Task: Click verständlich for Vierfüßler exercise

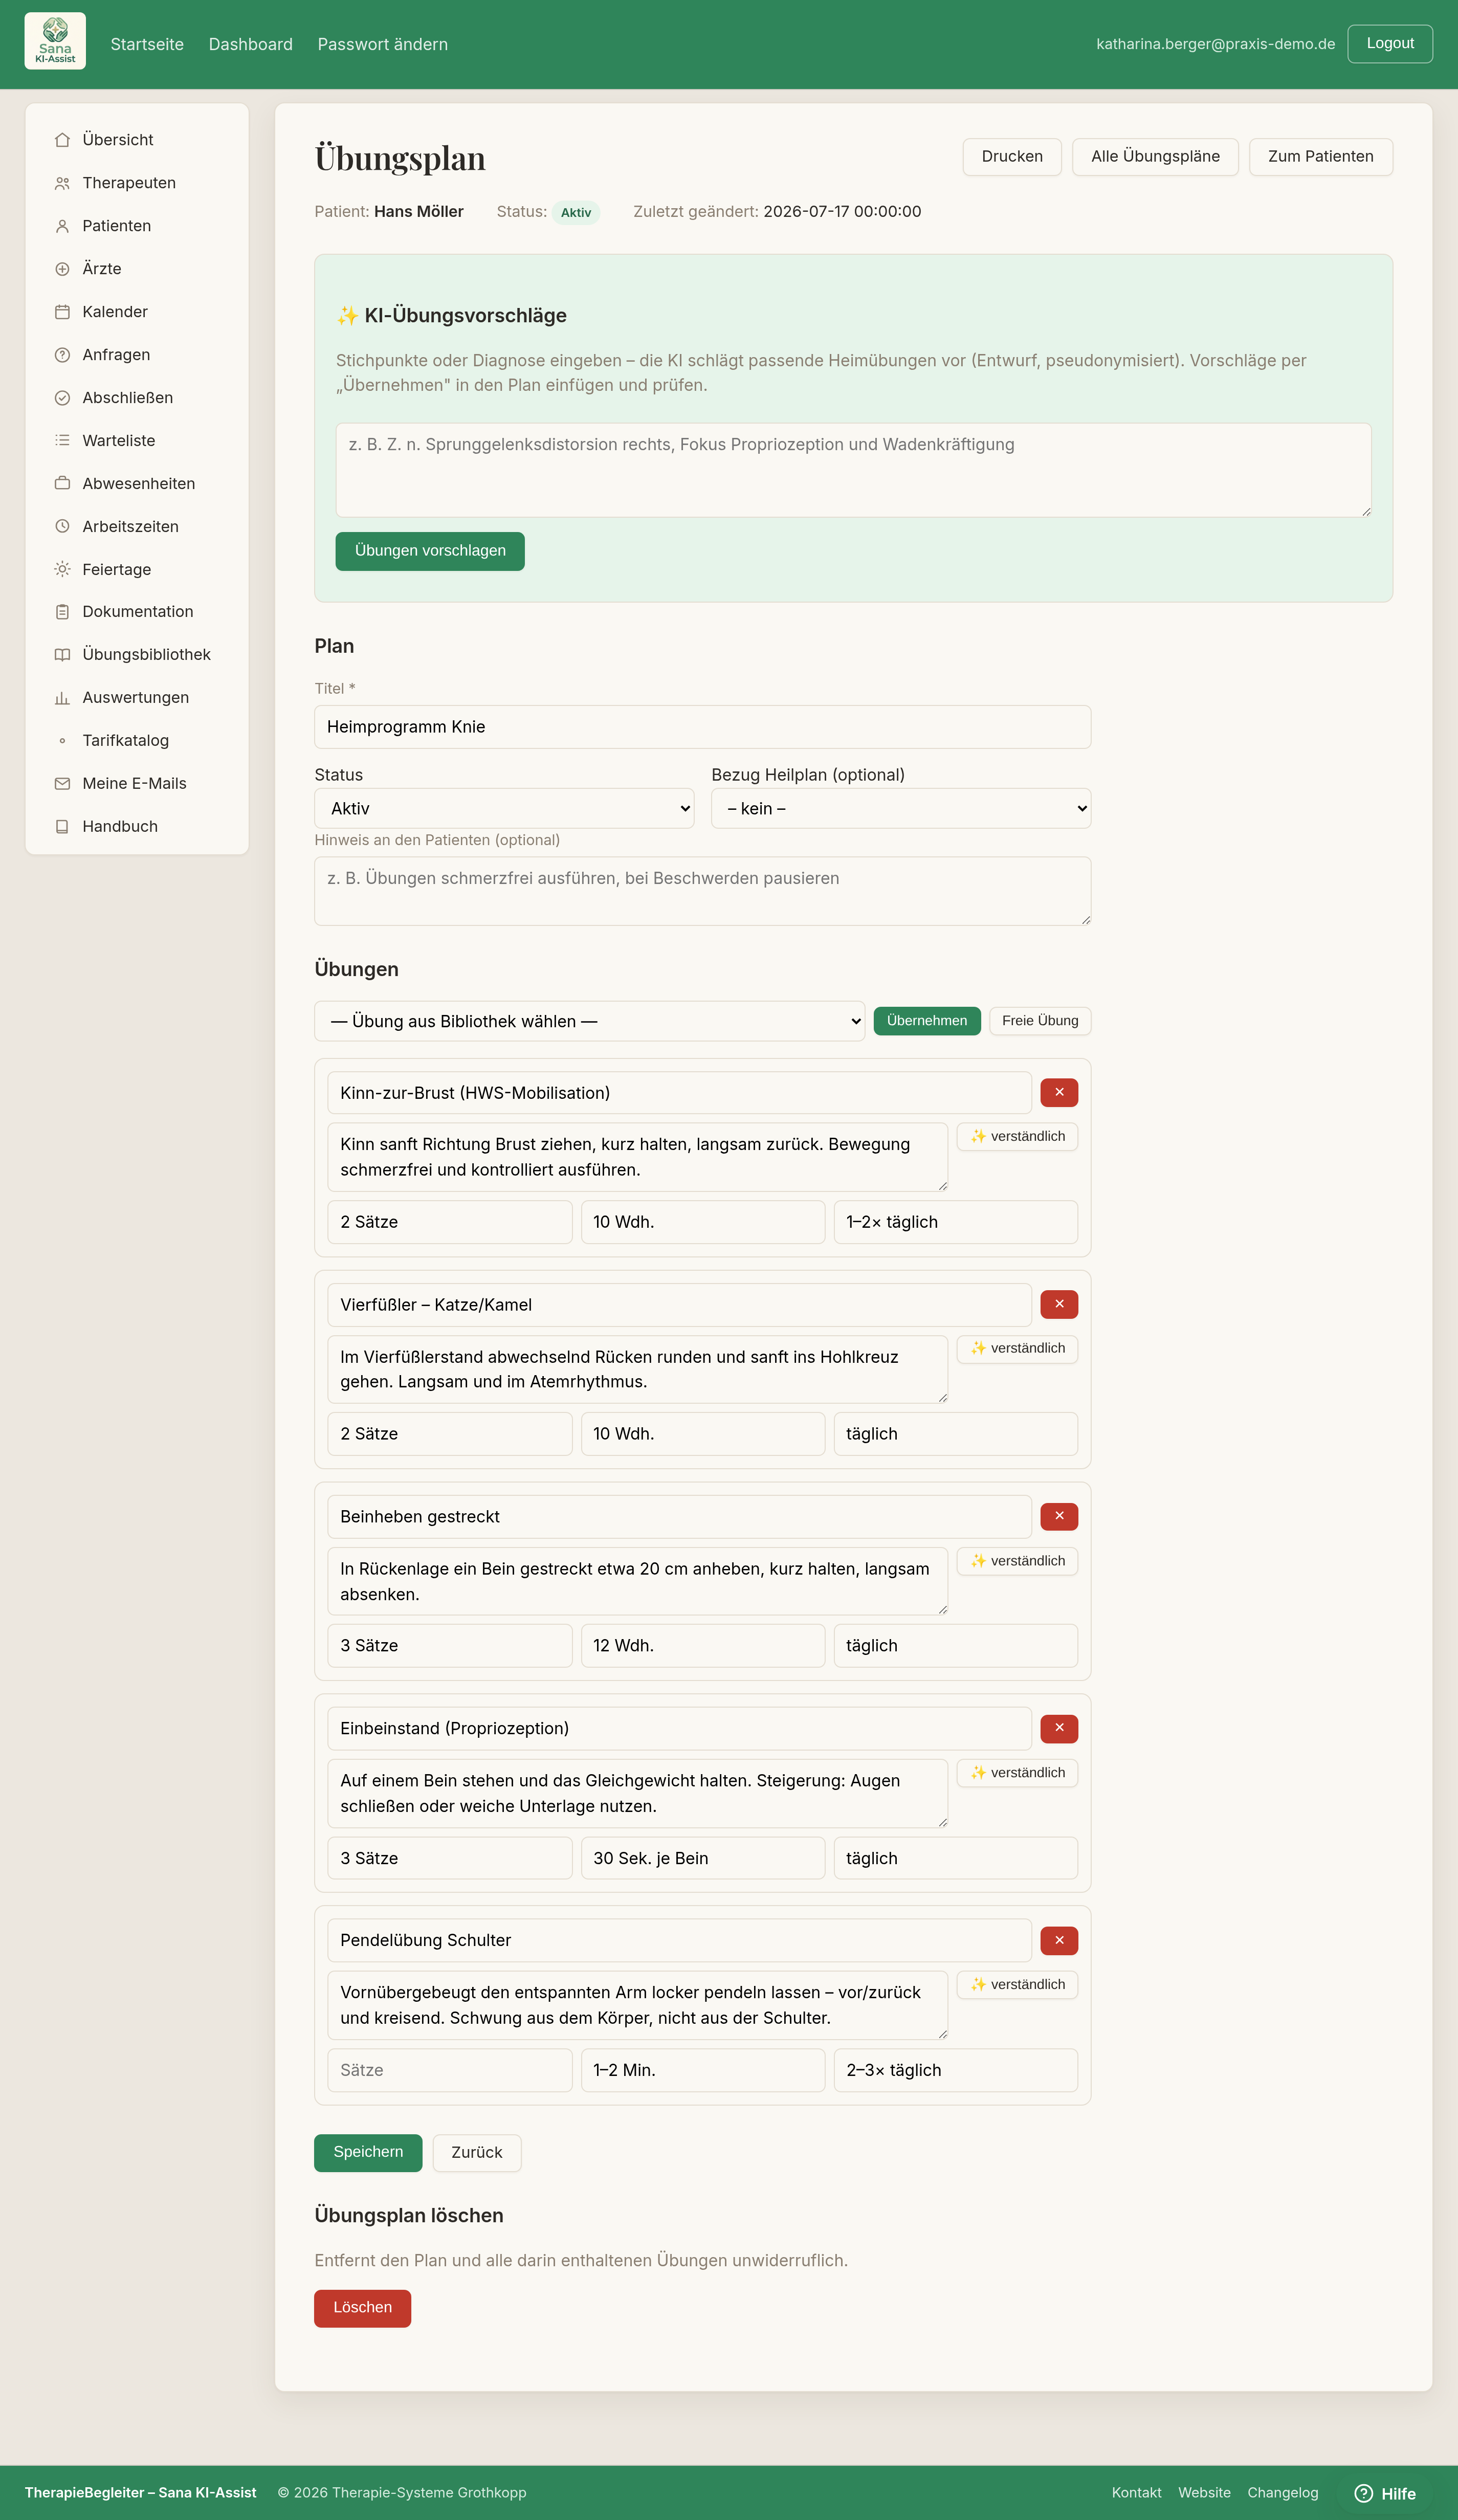Action: 1017,1349
